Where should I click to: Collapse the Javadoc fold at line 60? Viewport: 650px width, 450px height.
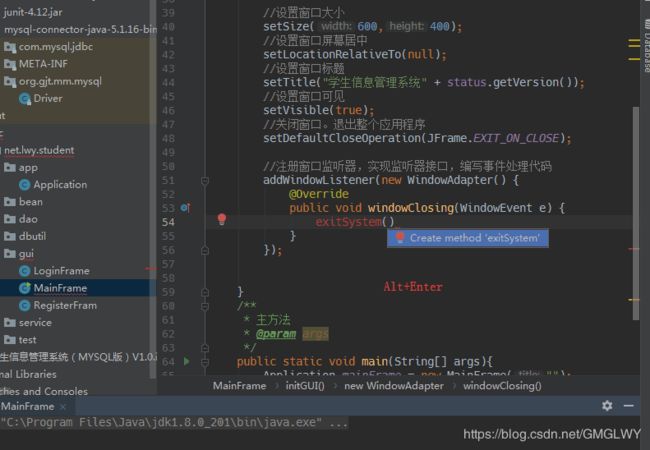(x=205, y=306)
